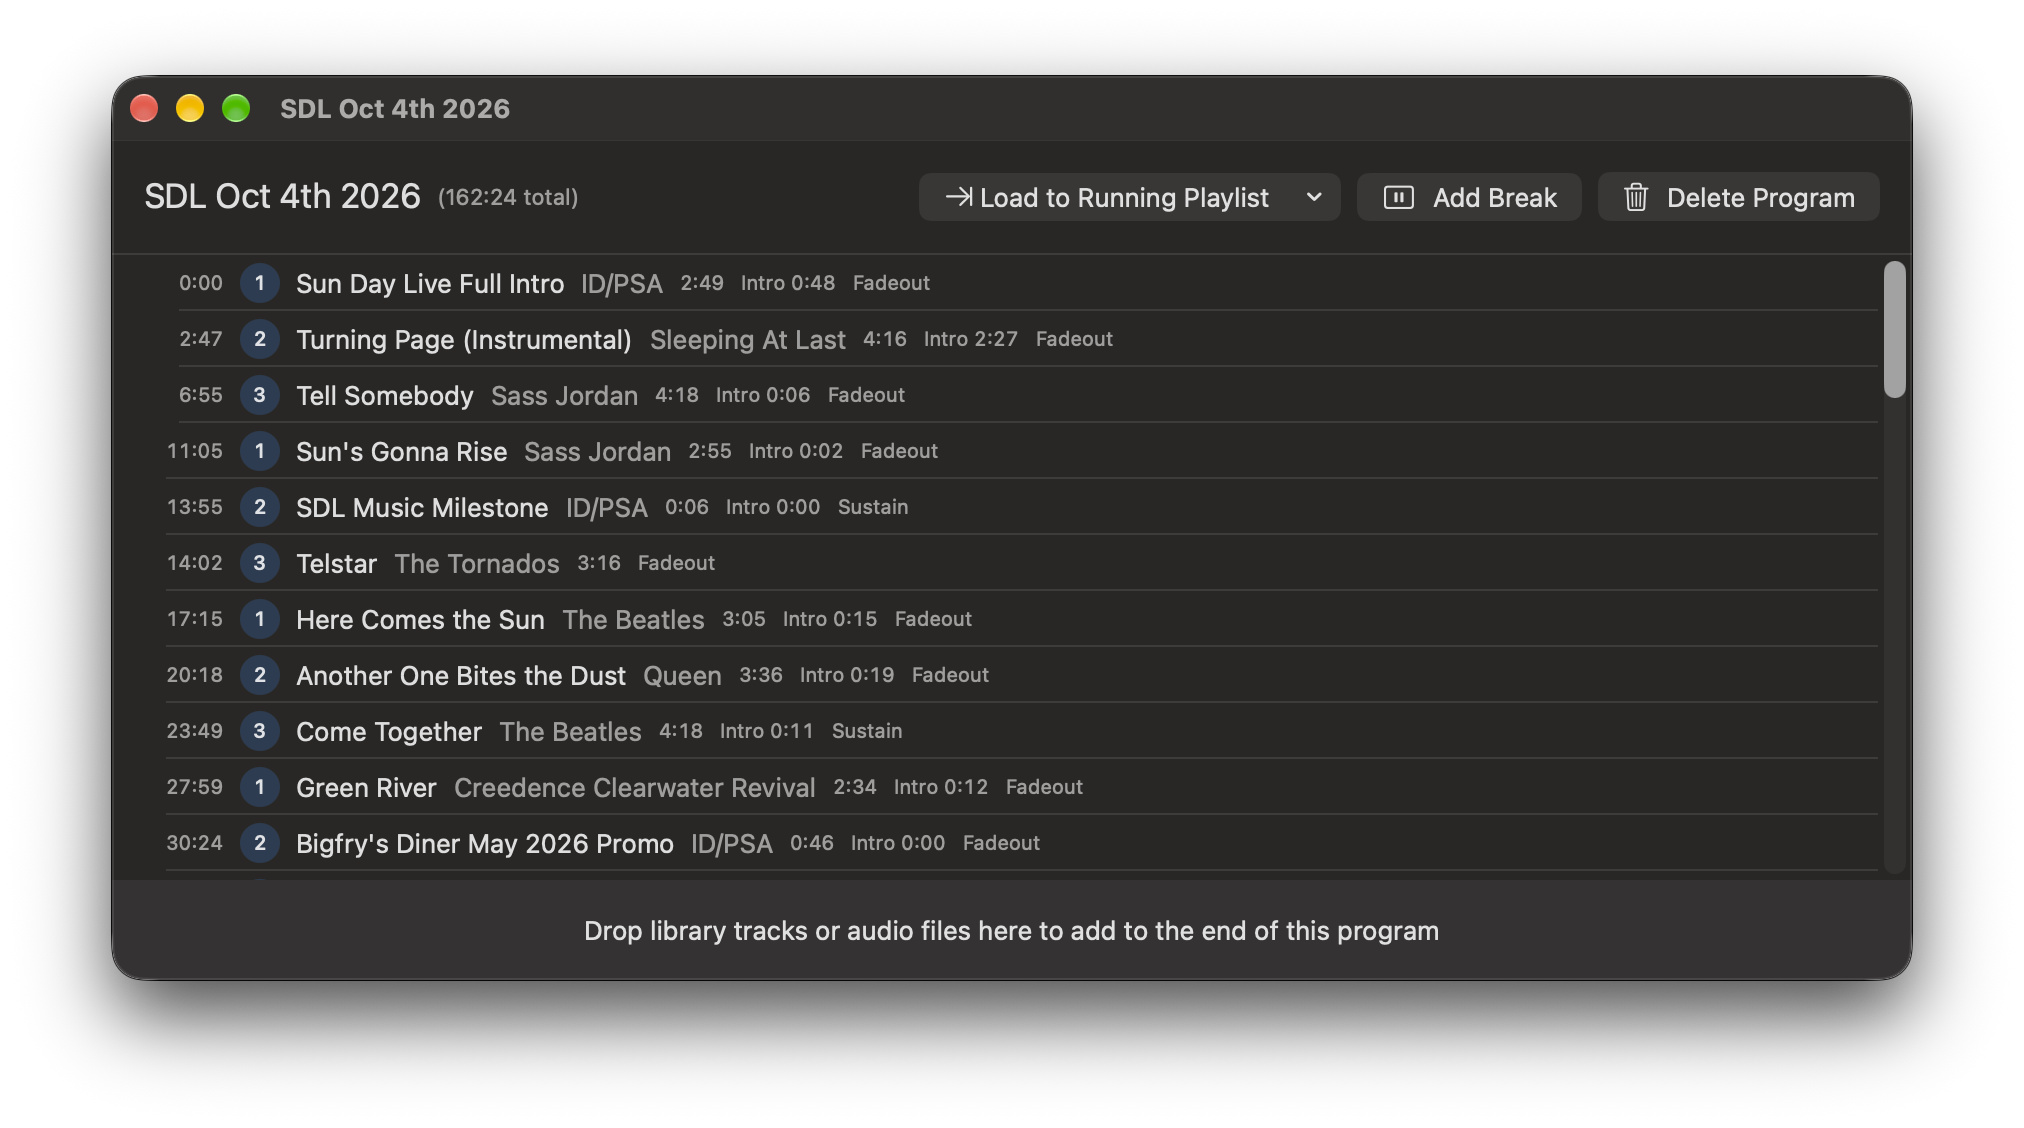2024x1128 pixels.
Task: Click deck badge 1 for Here Comes the Sun
Action: [260, 619]
